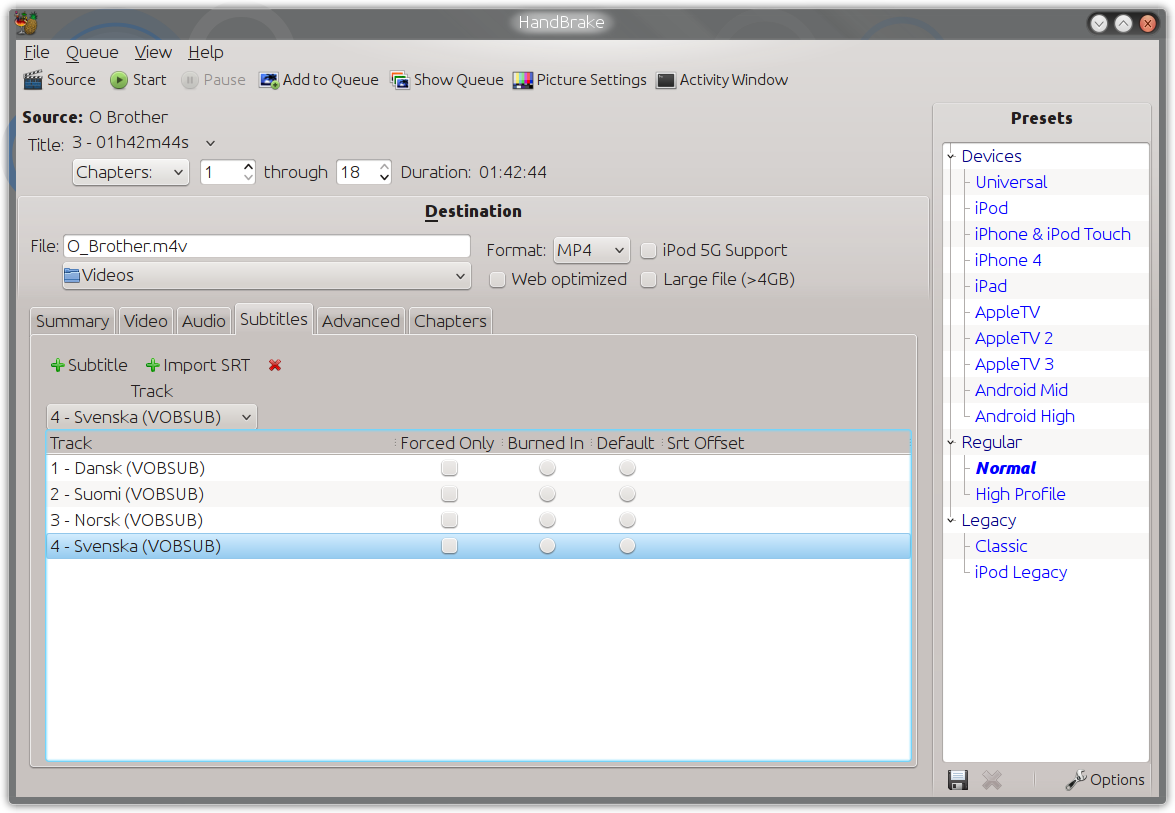The width and height of the screenshot is (1175, 813).
Task: Check Forced Only for Svenska track
Action: [449, 546]
